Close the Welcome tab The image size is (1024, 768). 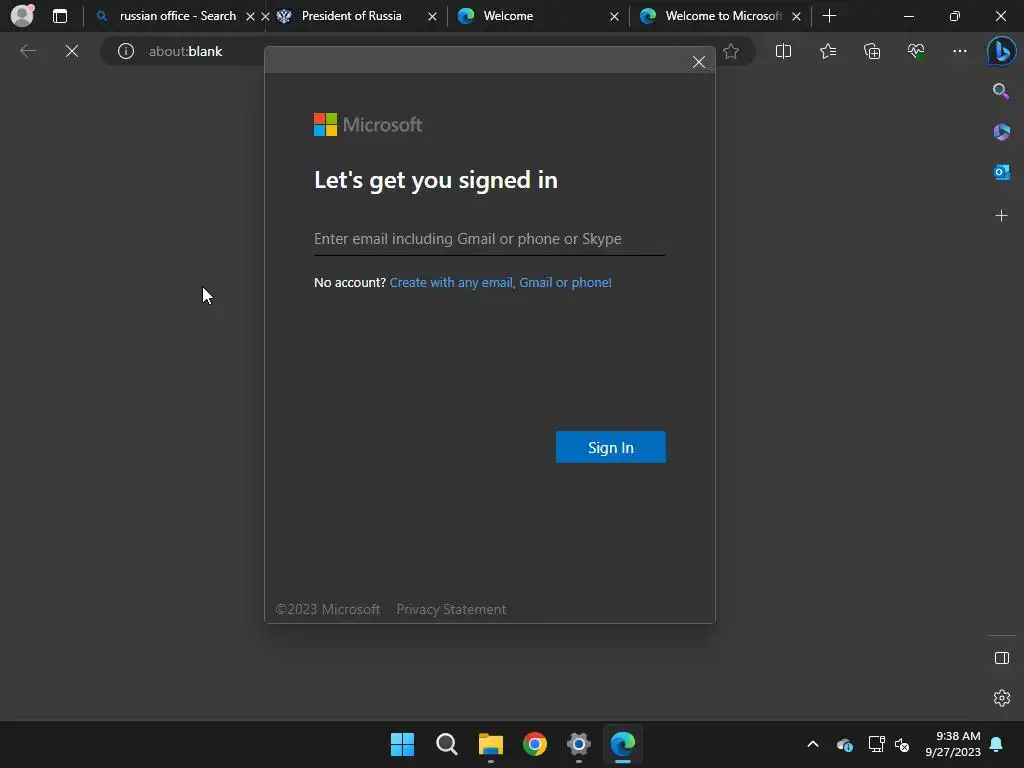[x=614, y=16]
